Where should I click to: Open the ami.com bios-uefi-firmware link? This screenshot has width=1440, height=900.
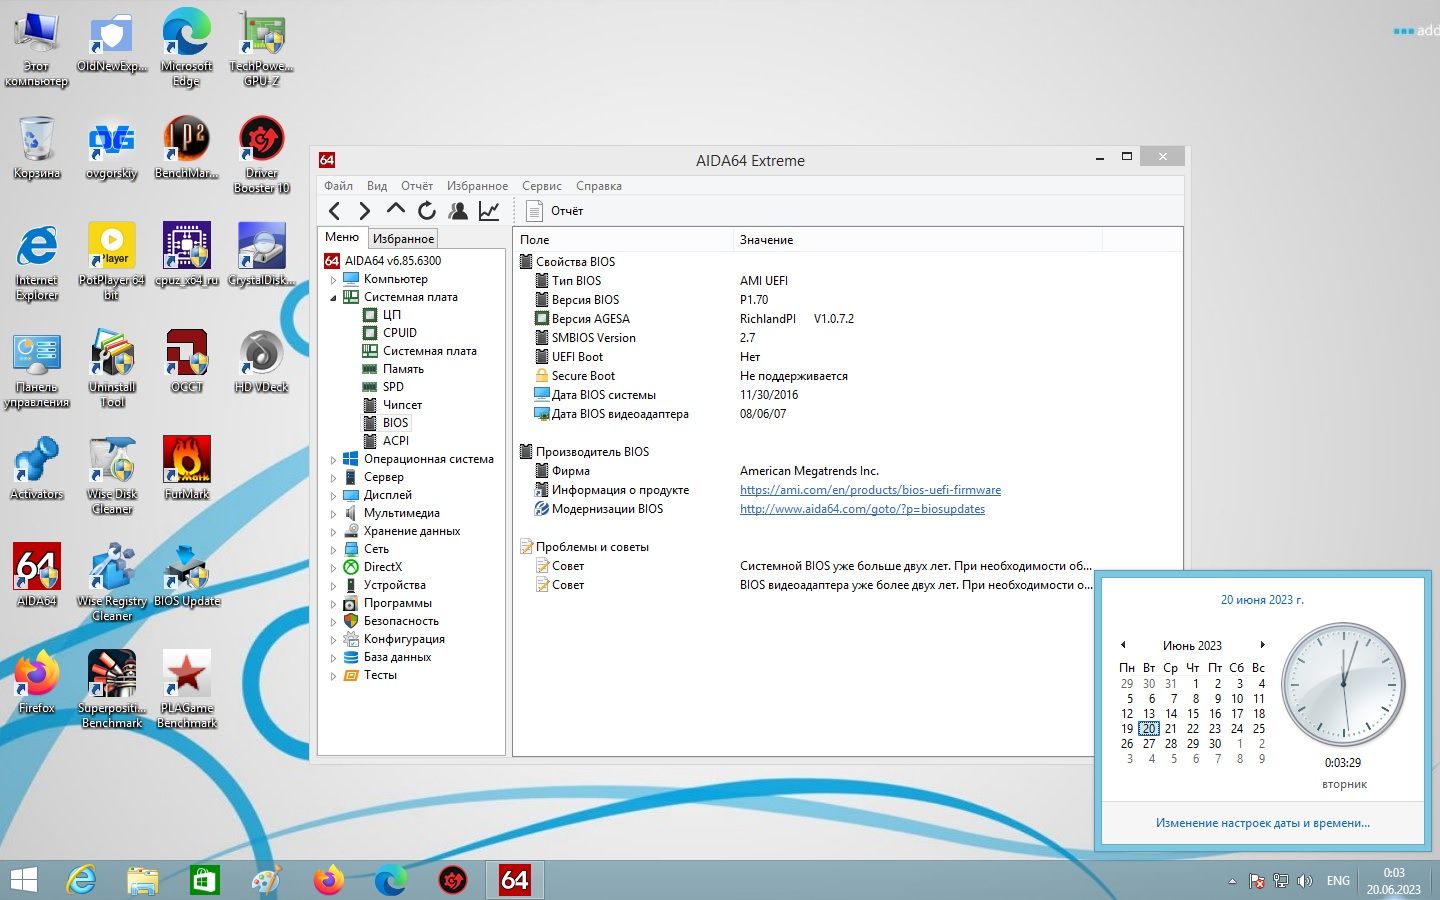[x=870, y=490]
